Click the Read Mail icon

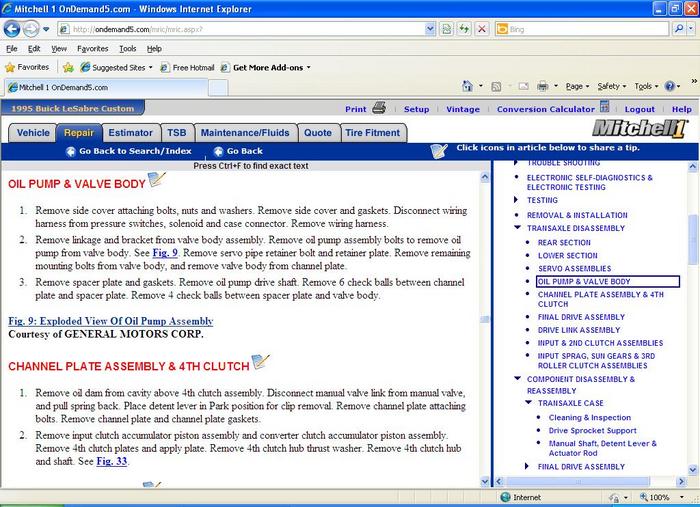coord(523,86)
